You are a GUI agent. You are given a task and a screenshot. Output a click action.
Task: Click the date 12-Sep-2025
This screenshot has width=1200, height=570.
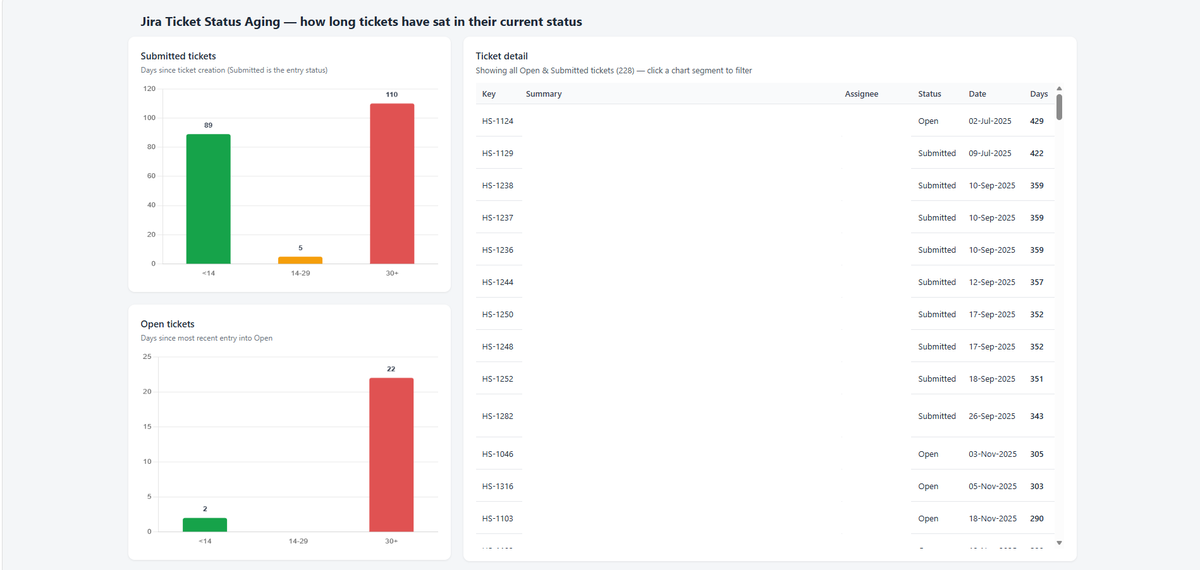click(992, 282)
